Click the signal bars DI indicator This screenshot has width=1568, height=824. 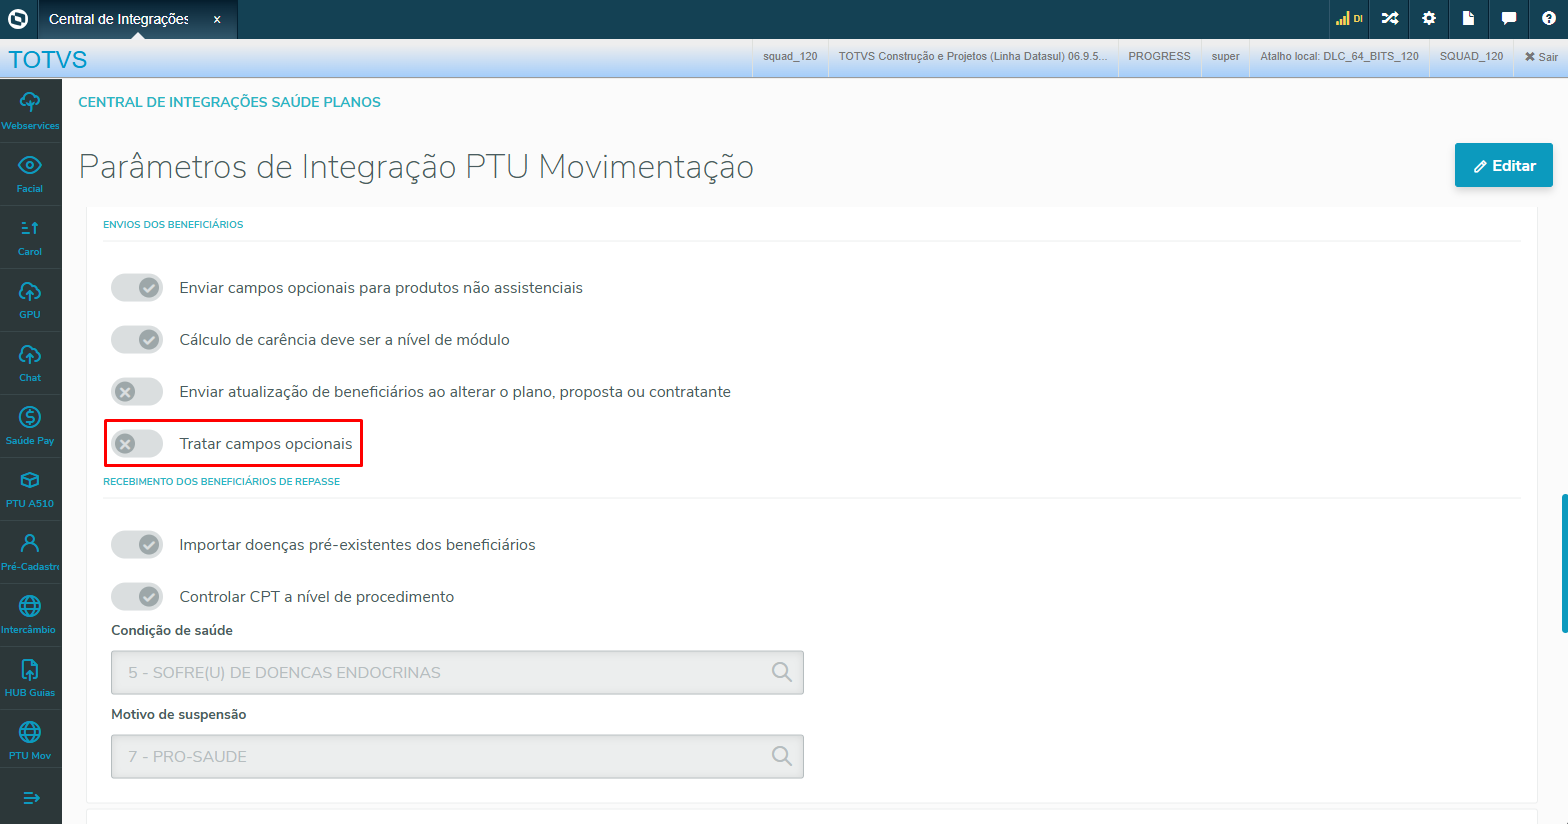pyautogui.click(x=1349, y=18)
